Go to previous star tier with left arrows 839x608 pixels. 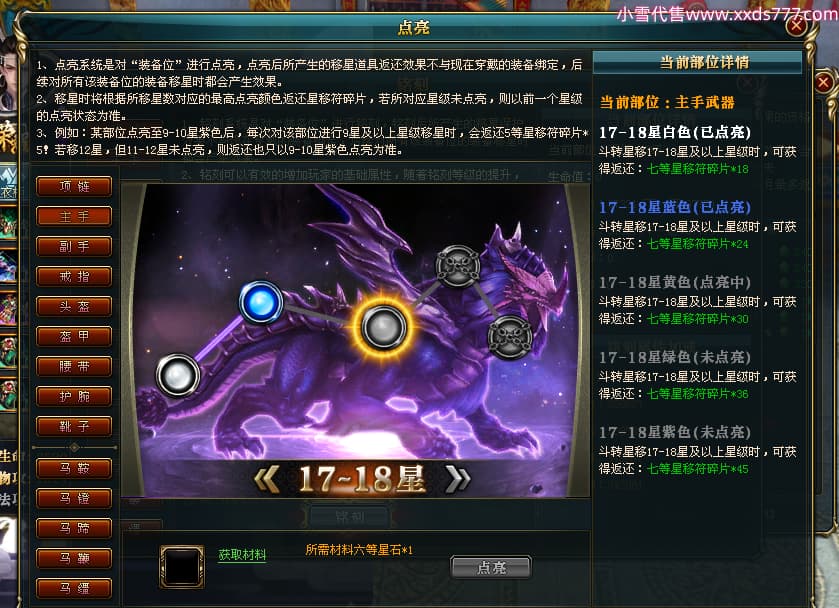click(x=266, y=478)
